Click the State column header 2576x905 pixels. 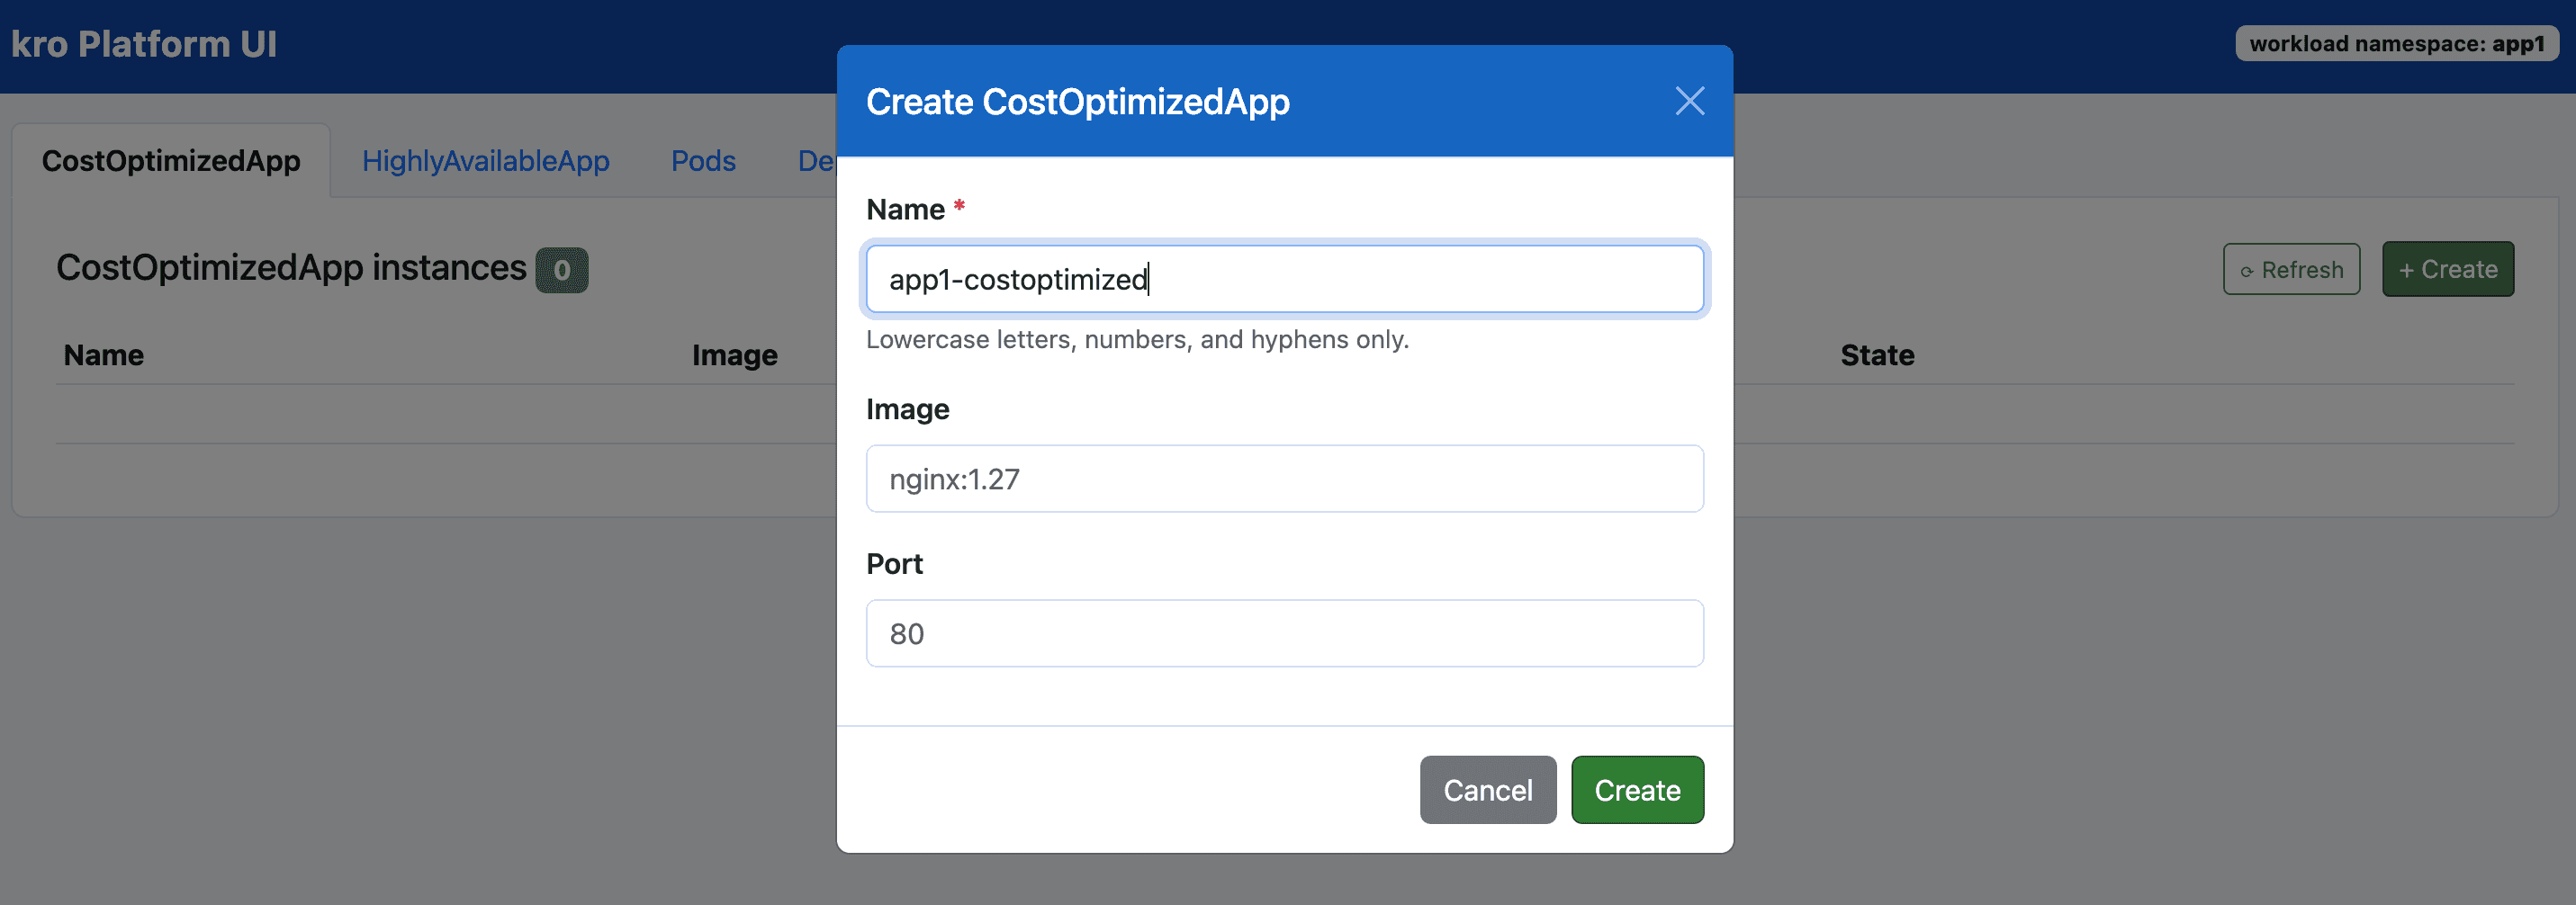(1877, 355)
